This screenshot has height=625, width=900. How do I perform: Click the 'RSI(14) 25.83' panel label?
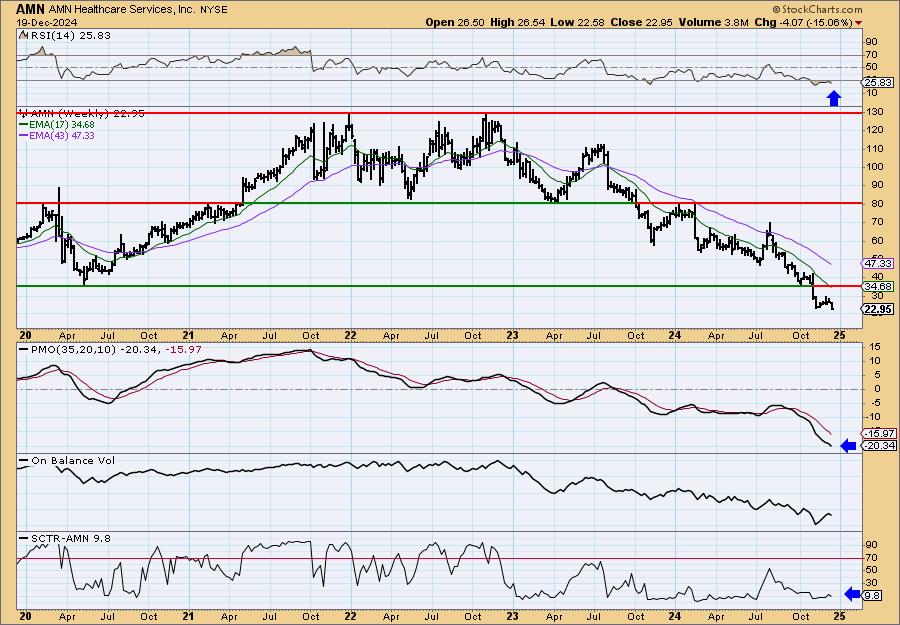point(70,36)
